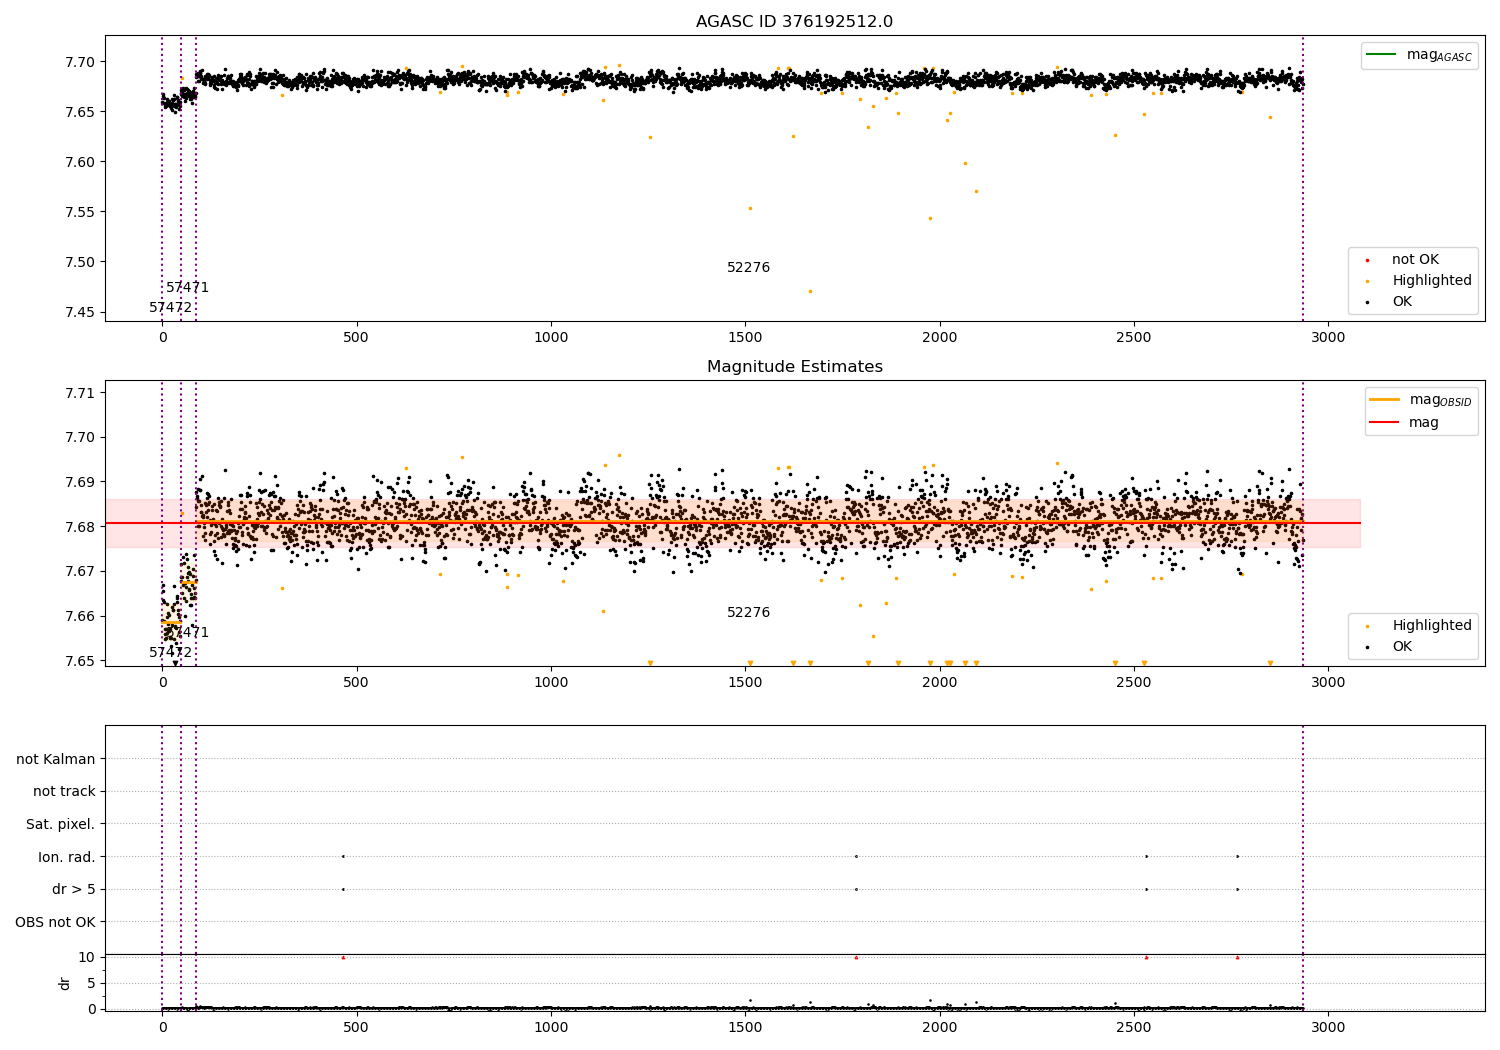Click the '7.71' y-tick in Magnitude Estimates plot

[x=80, y=393]
